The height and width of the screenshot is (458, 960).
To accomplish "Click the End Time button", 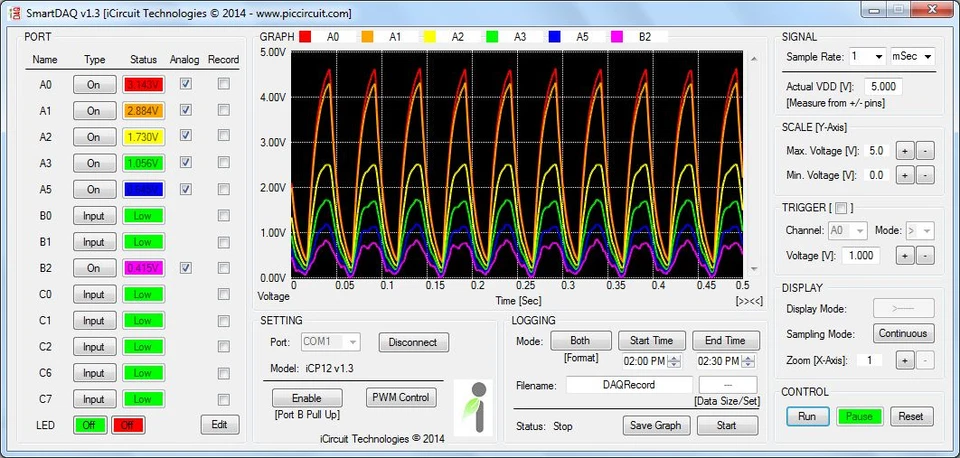I will pyautogui.click(x=726, y=340).
